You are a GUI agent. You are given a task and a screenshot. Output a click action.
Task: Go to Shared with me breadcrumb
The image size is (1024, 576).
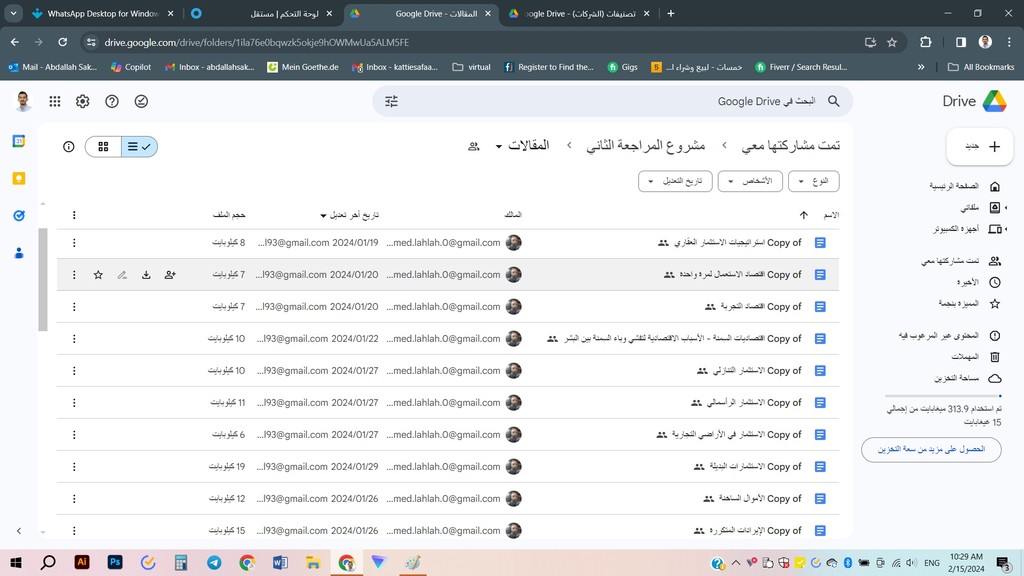[790, 146]
